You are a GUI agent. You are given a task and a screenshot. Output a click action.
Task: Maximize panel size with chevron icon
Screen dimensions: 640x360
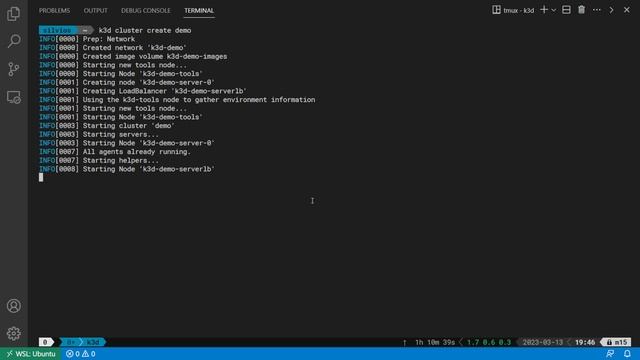pos(611,10)
